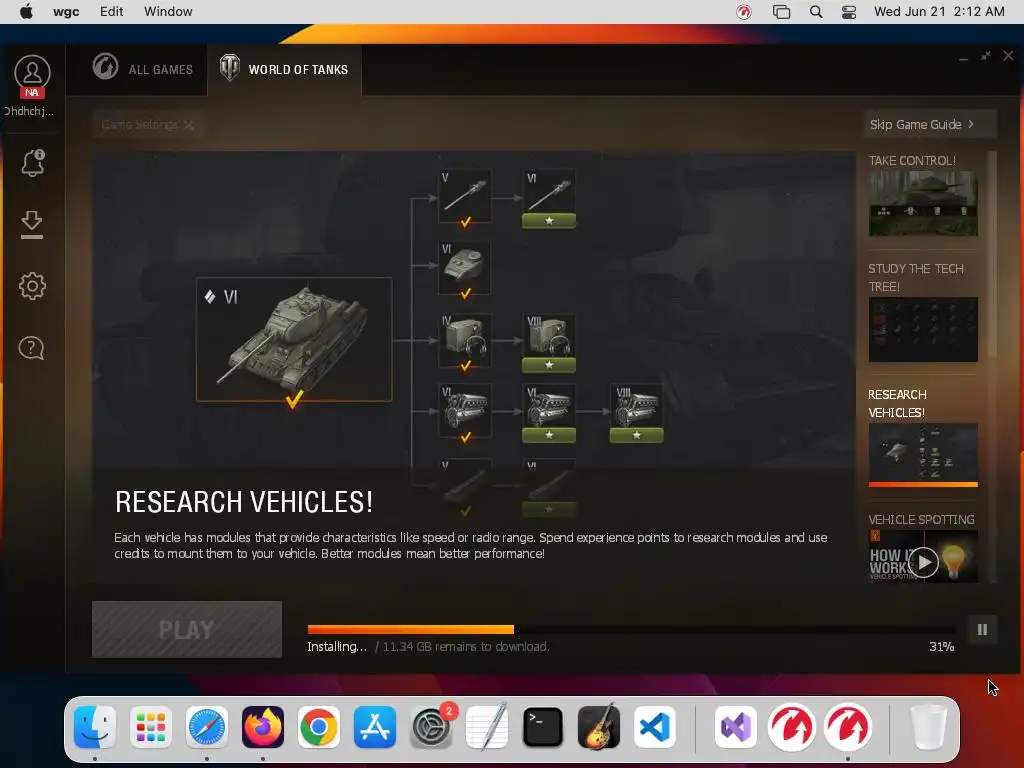Open the wgc application menu
The width and height of the screenshot is (1024, 768).
(x=66, y=12)
